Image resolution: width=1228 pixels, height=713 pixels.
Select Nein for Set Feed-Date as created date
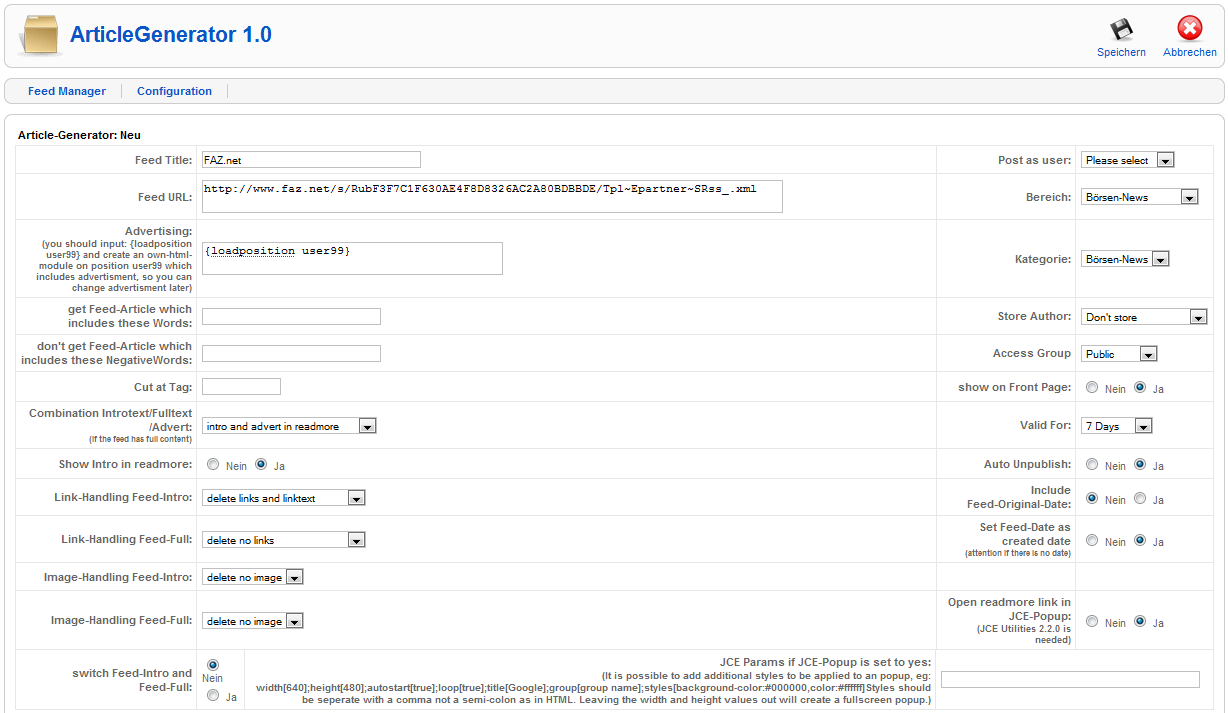tap(1092, 540)
